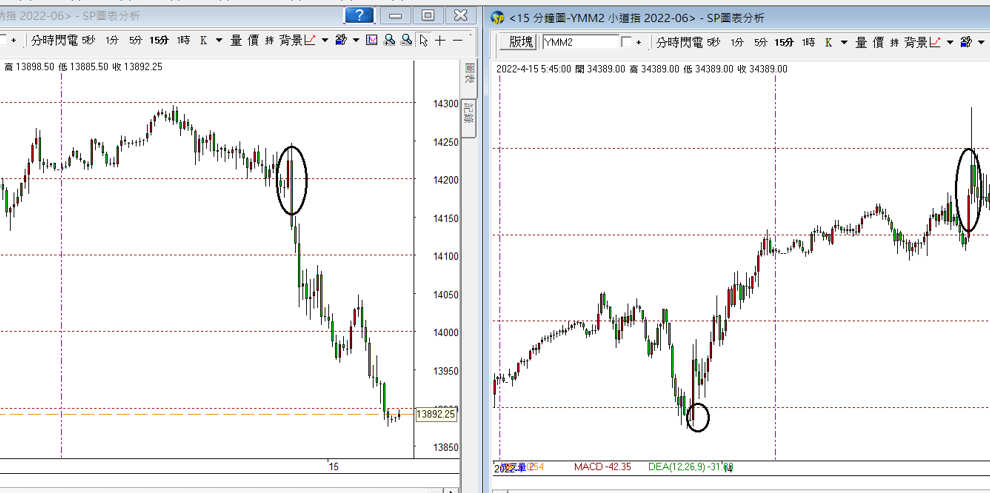Click the red line drawing icon, left window

click(310, 40)
